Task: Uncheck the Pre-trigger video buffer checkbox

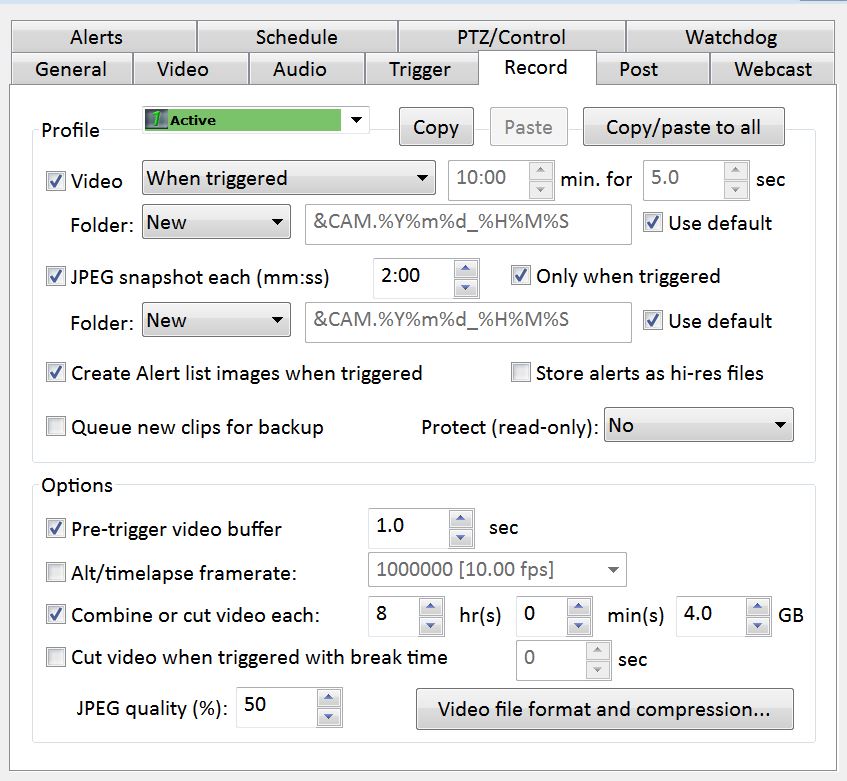Action: [56, 528]
